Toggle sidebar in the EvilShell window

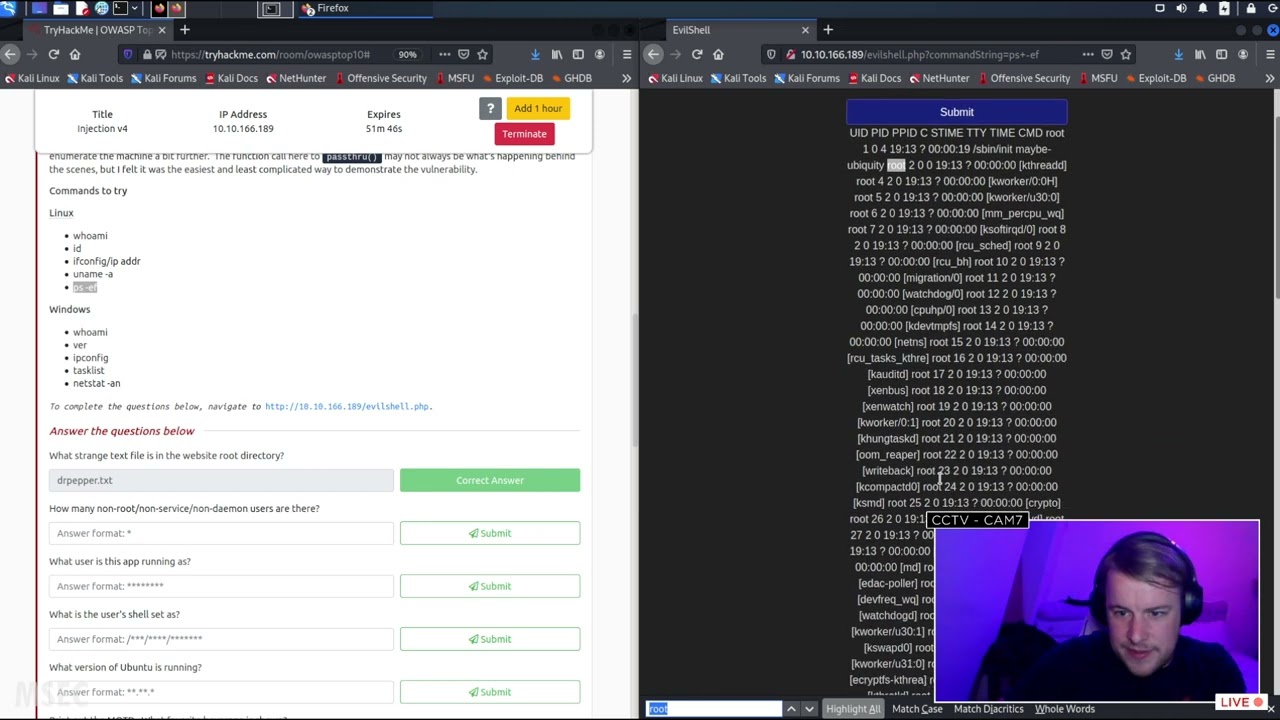(x=1221, y=54)
